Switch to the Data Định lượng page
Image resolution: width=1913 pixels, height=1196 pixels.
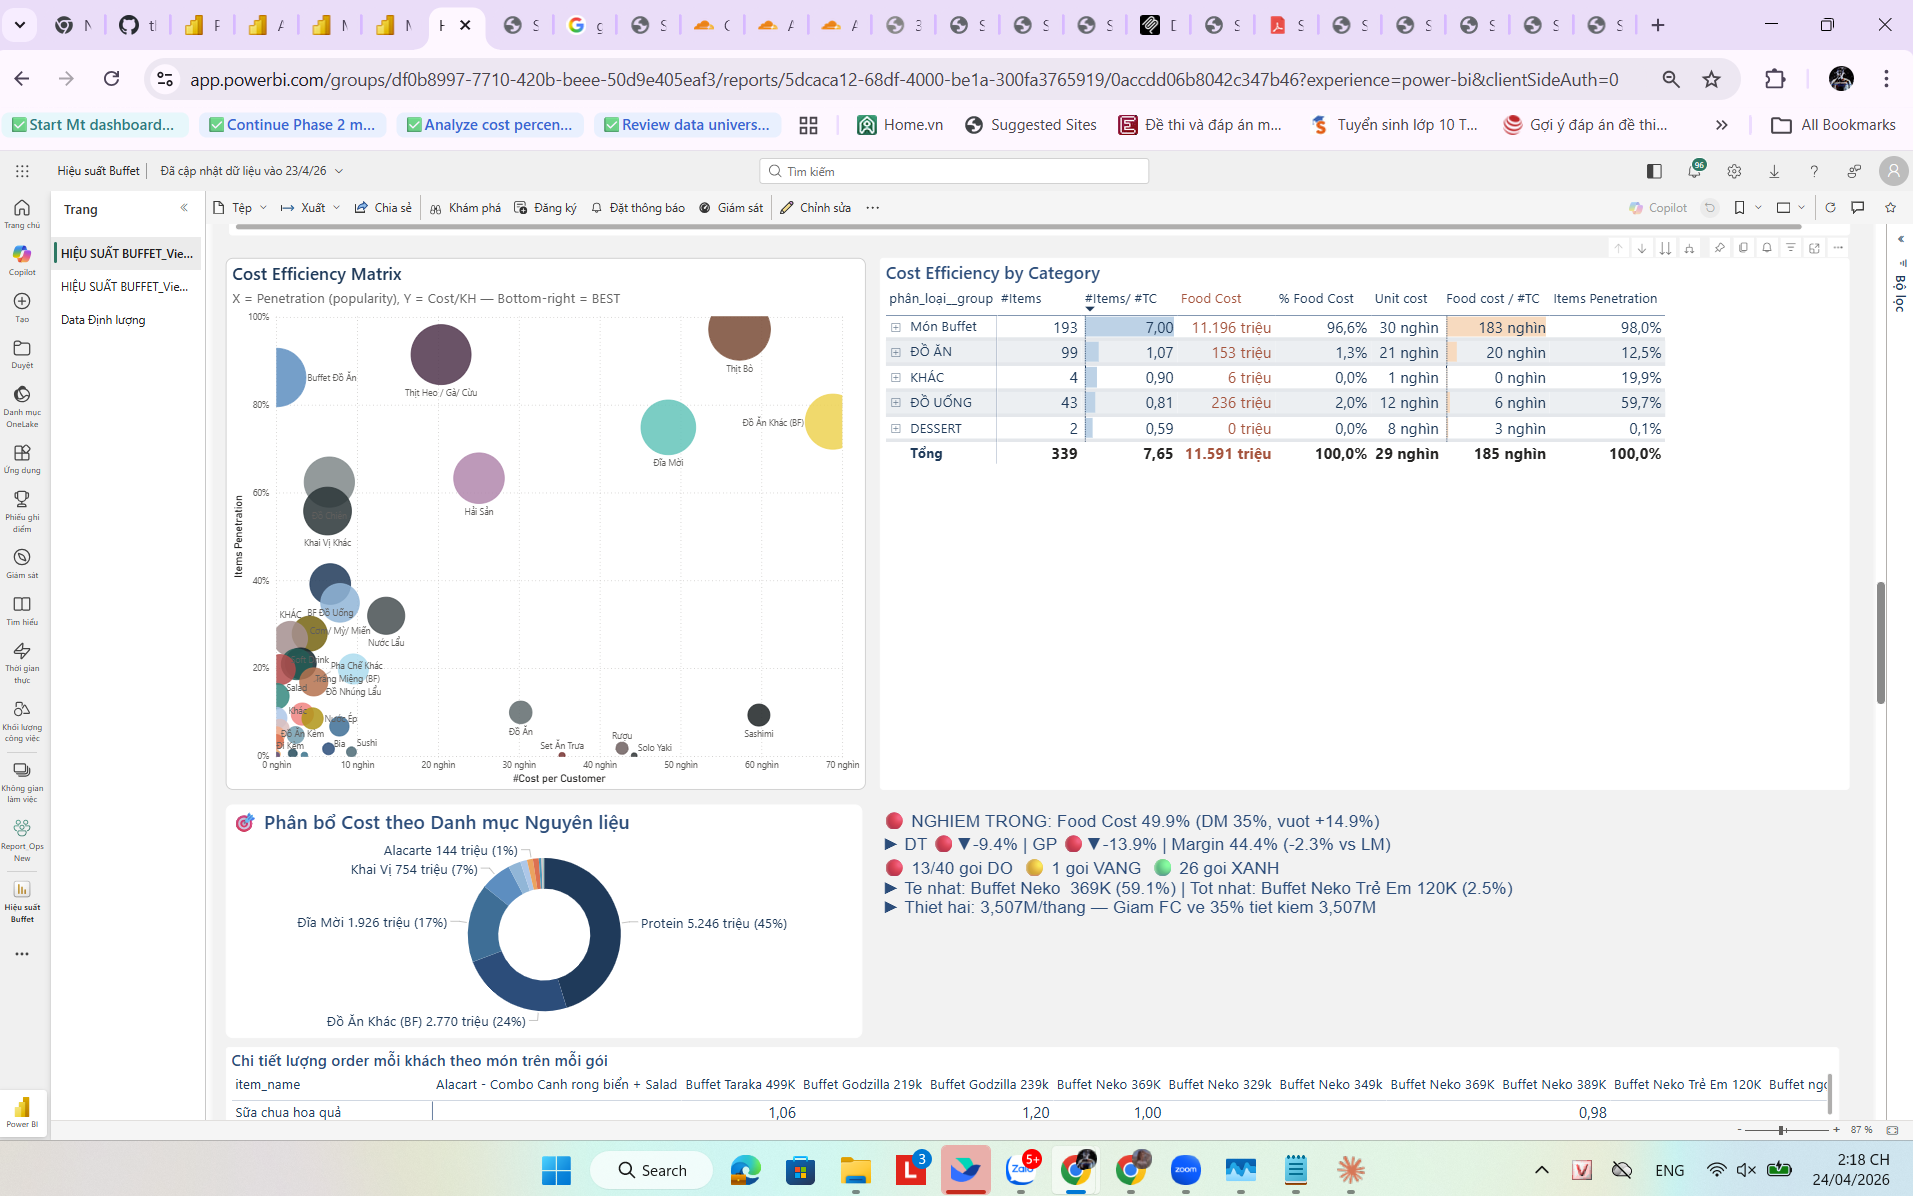click(102, 320)
